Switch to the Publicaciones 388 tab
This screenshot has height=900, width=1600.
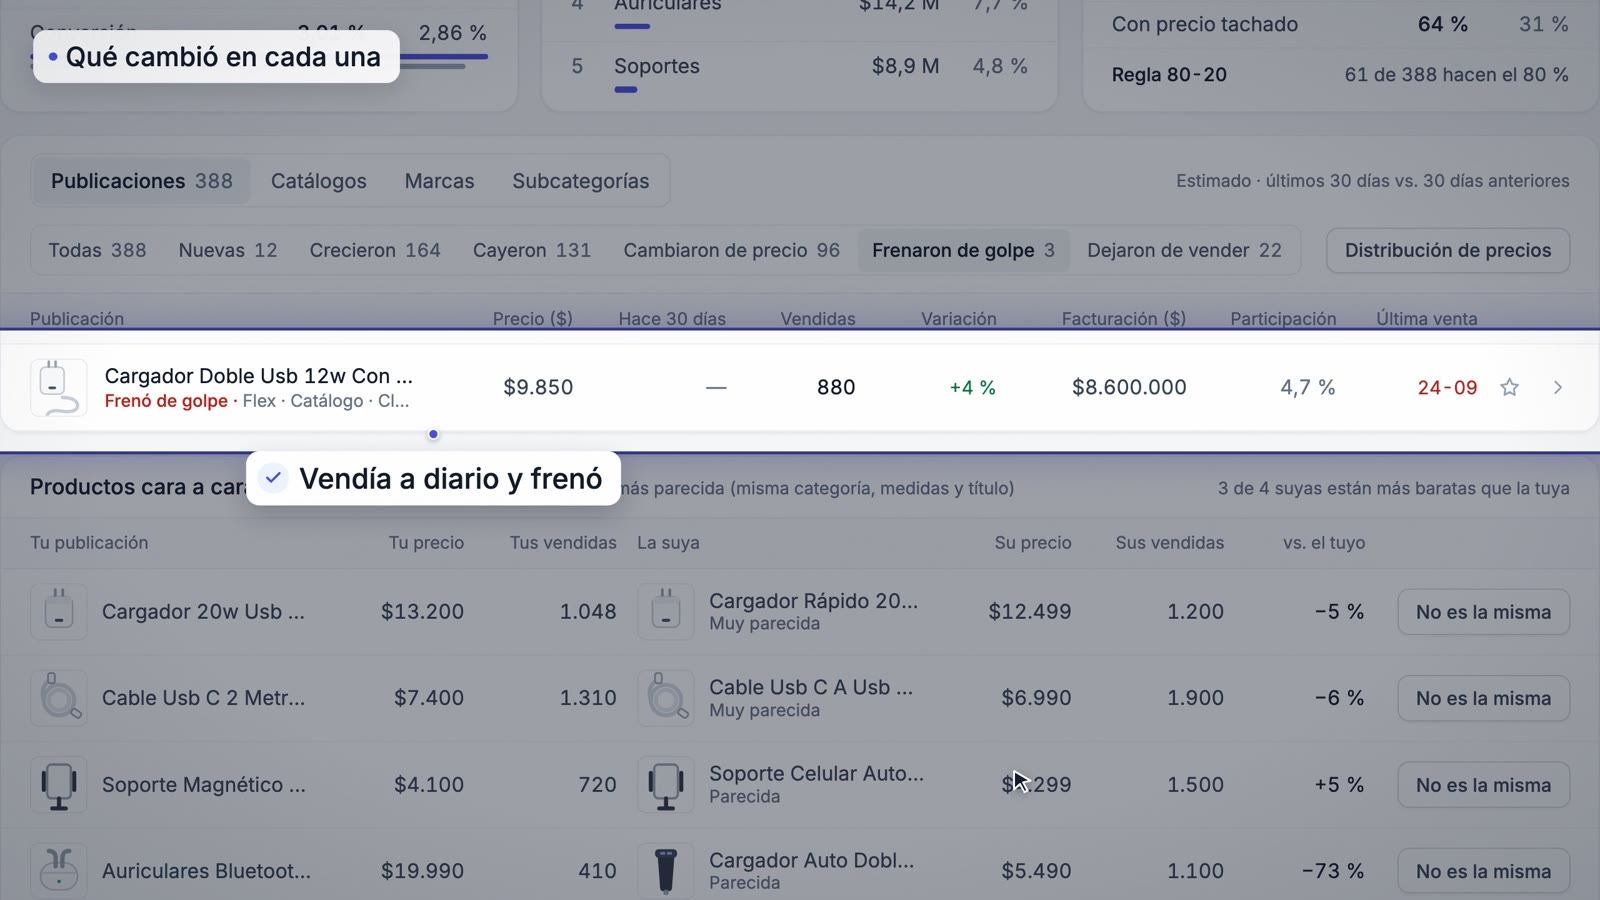[x=141, y=181]
